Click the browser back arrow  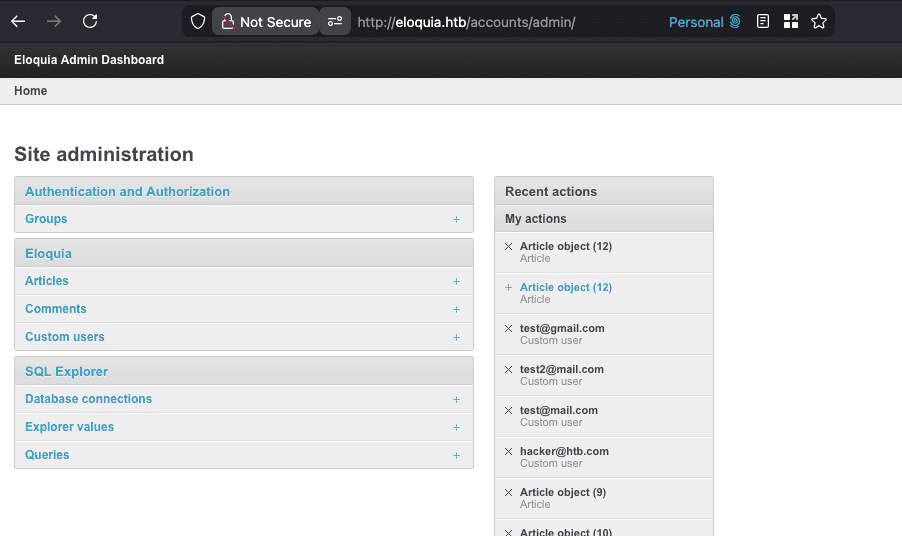(18, 22)
